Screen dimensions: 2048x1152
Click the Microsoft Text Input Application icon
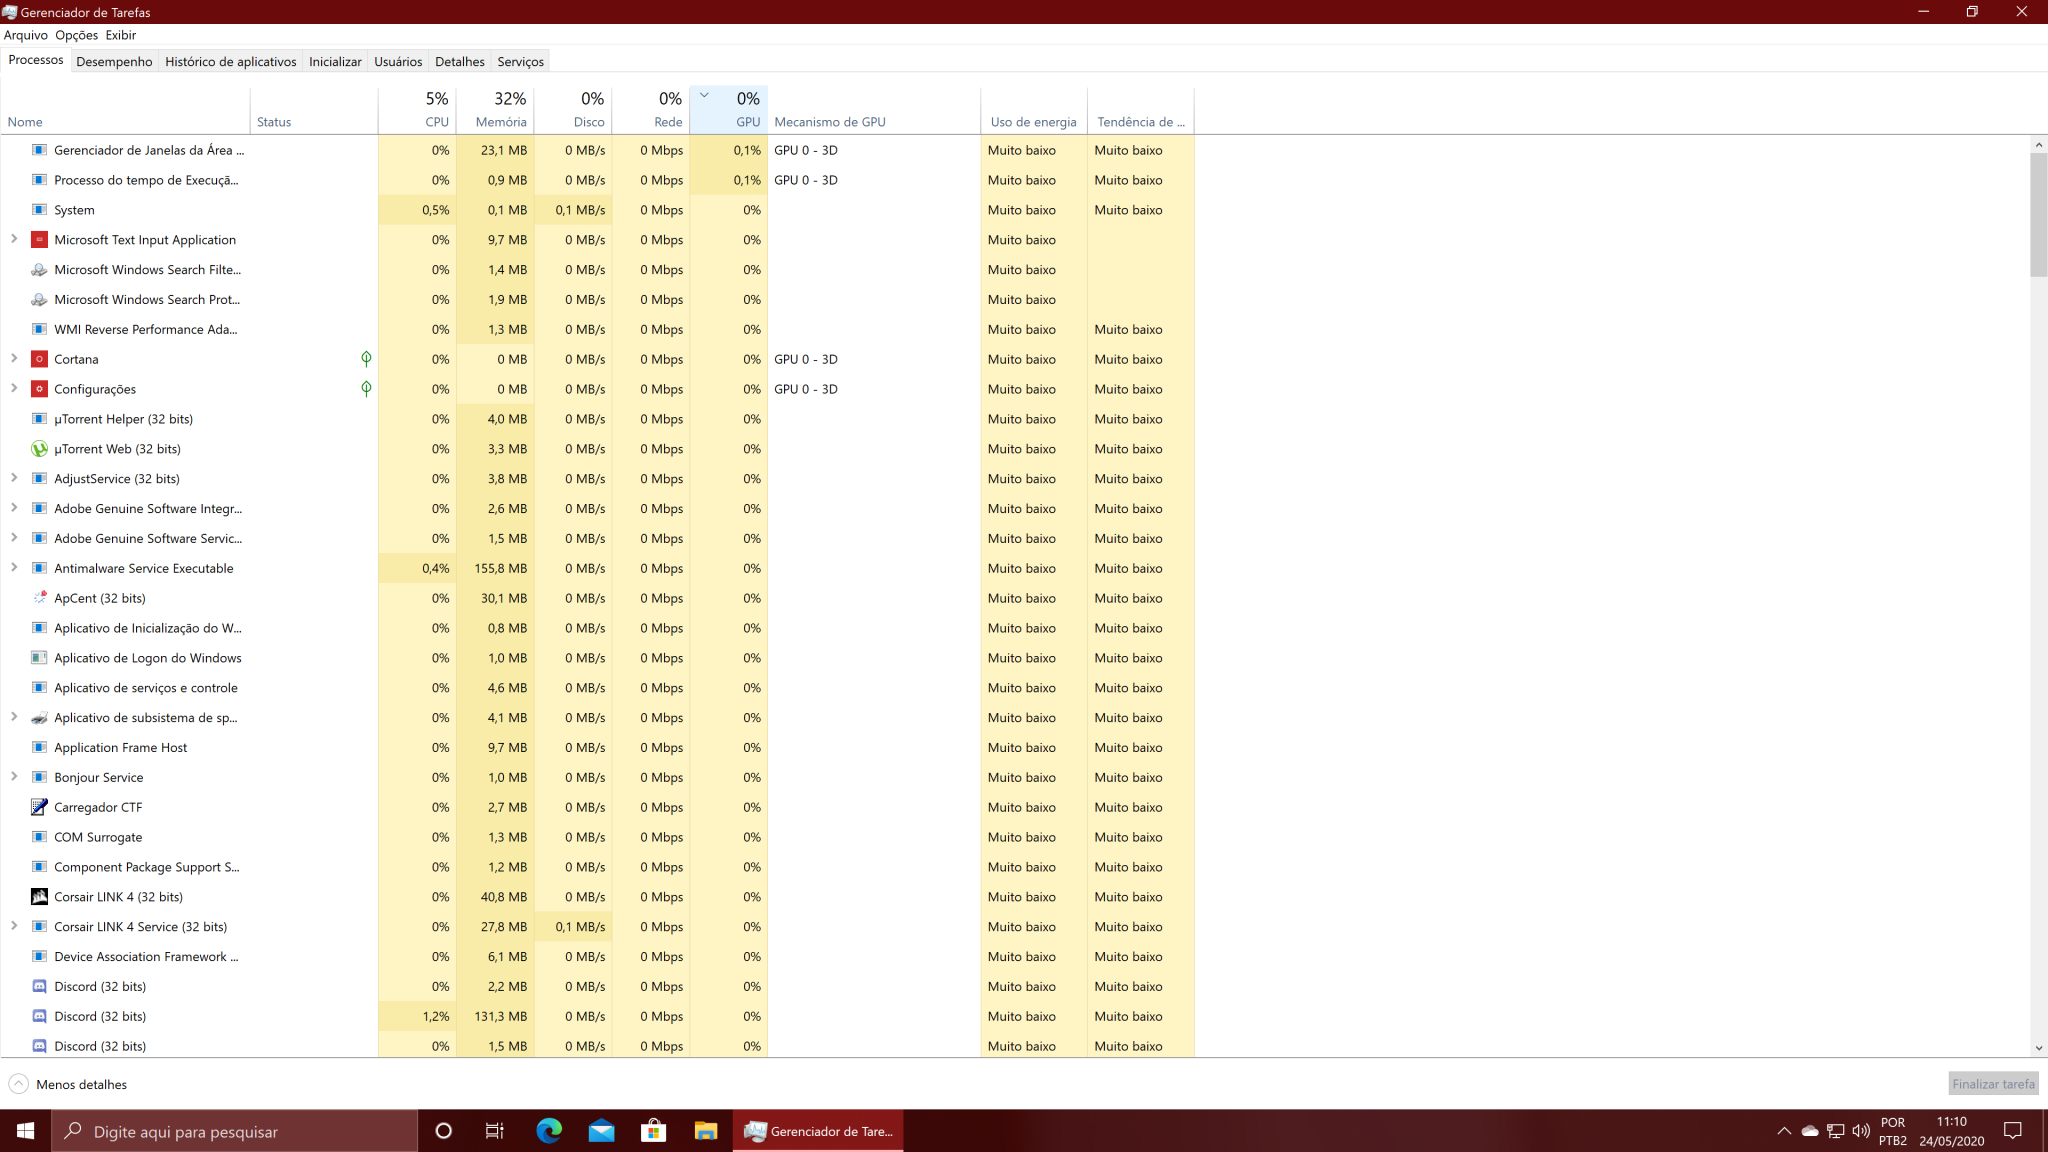pos(39,240)
